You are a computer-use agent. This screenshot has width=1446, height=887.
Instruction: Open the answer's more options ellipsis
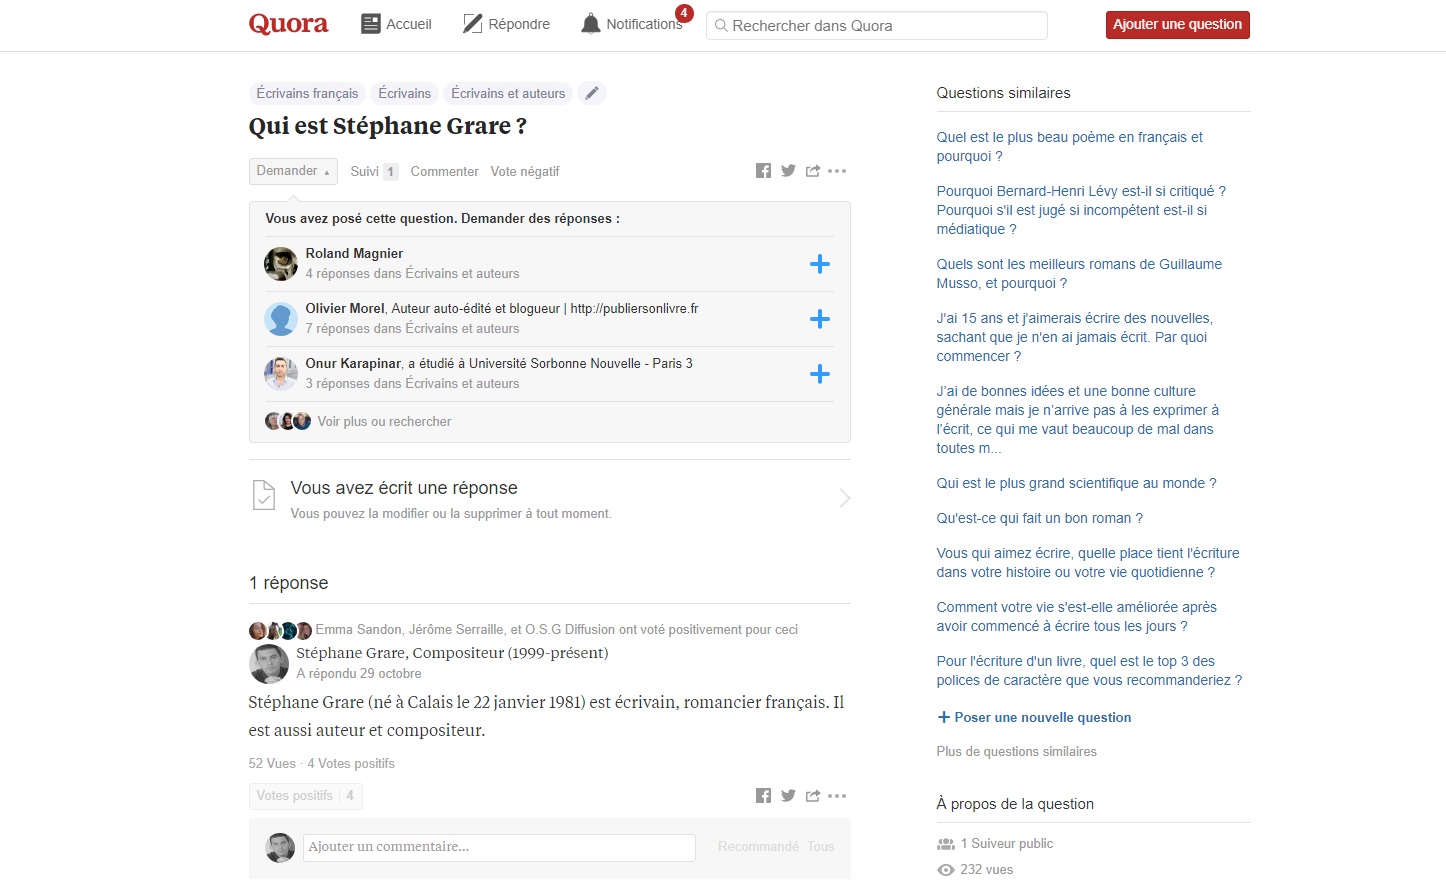(837, 796)
